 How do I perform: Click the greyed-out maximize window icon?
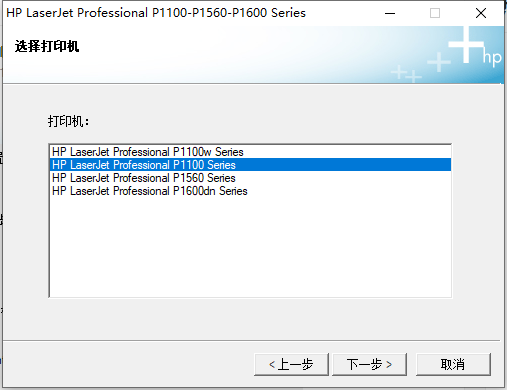[x=435, y=13]
